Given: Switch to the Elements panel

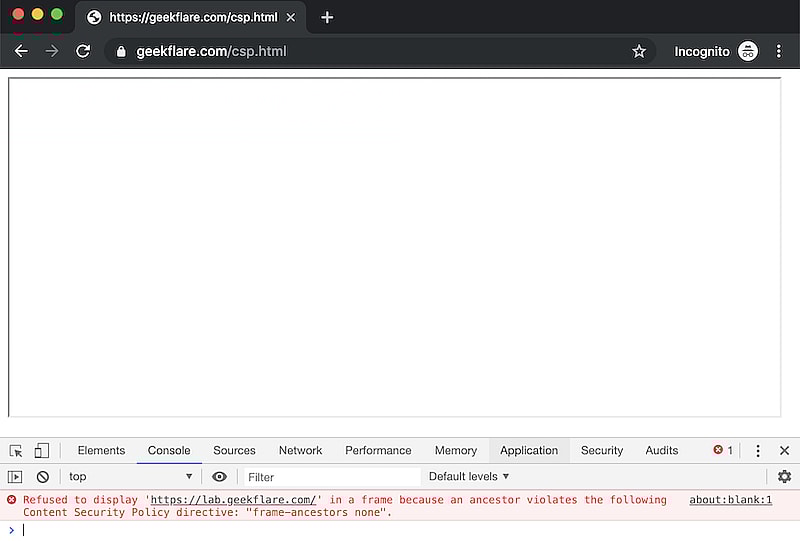Looking at the screenshot, I should (x=101, y=451).
